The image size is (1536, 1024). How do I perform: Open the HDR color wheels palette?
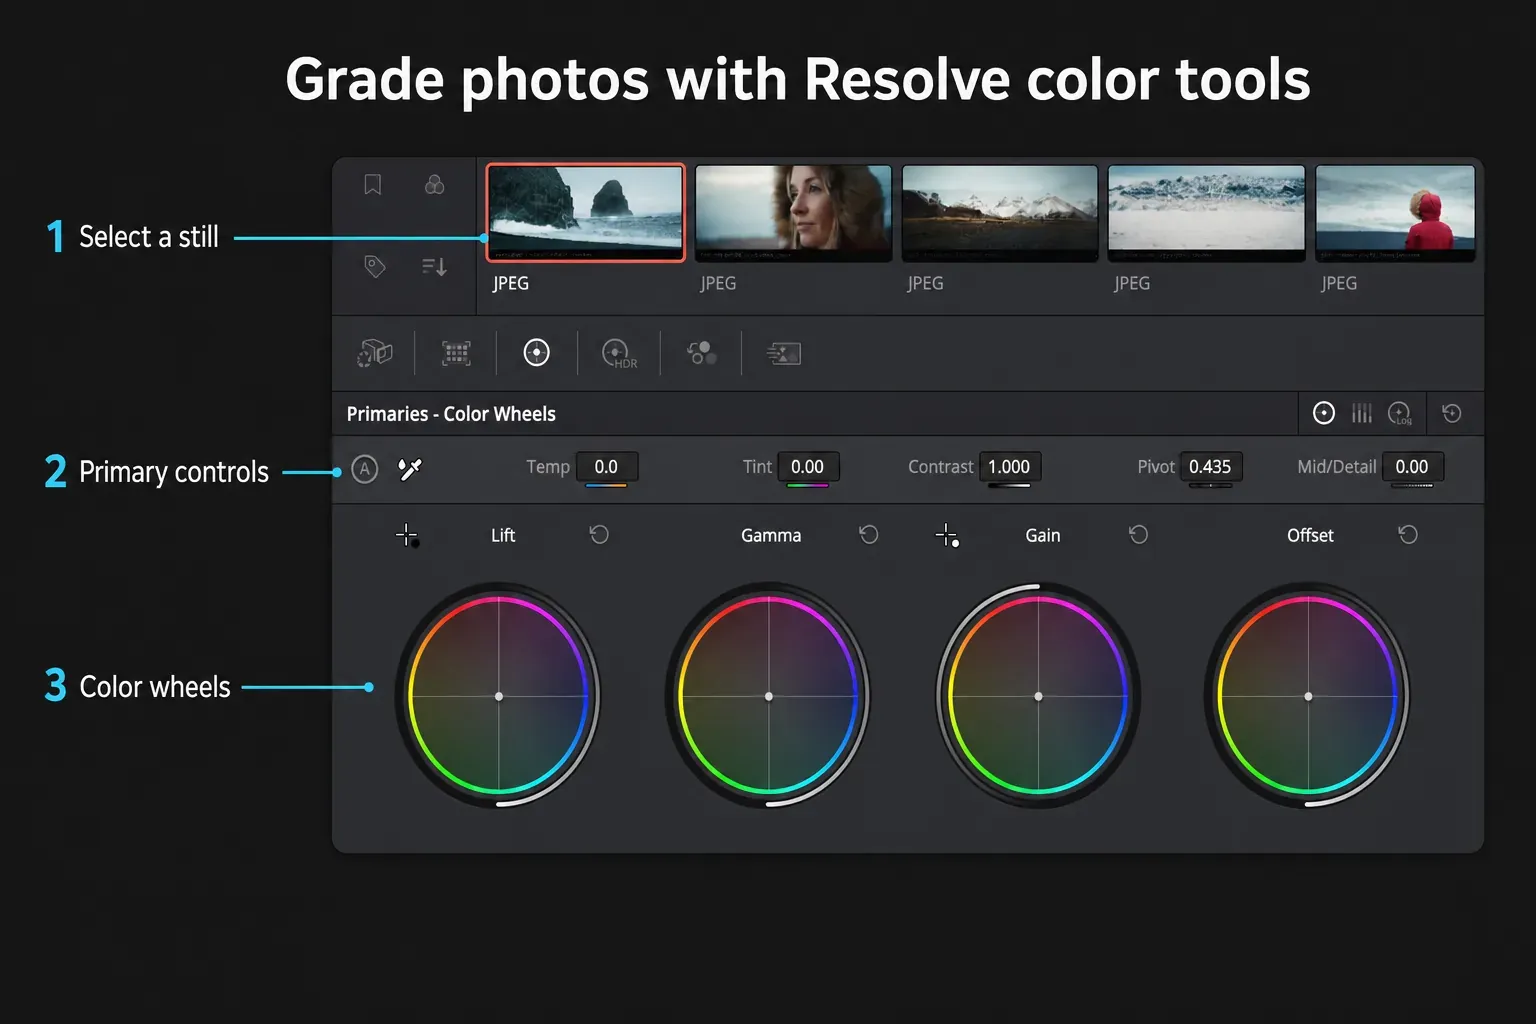coord(618,354)
